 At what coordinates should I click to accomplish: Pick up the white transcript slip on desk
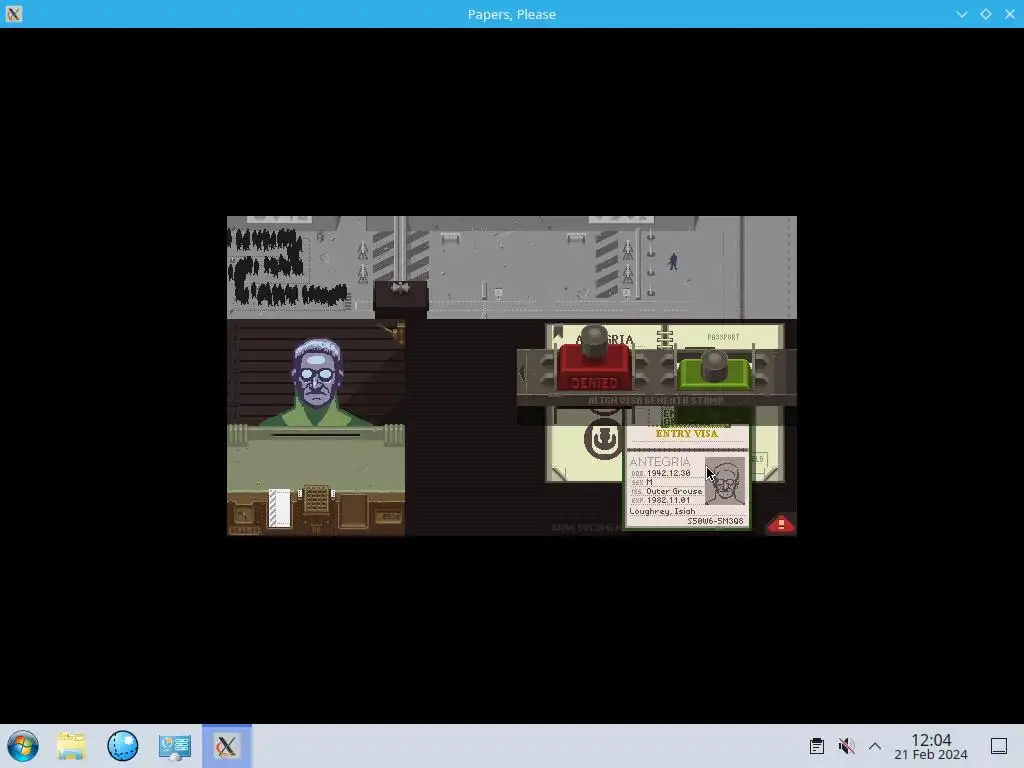pos(280,507)
